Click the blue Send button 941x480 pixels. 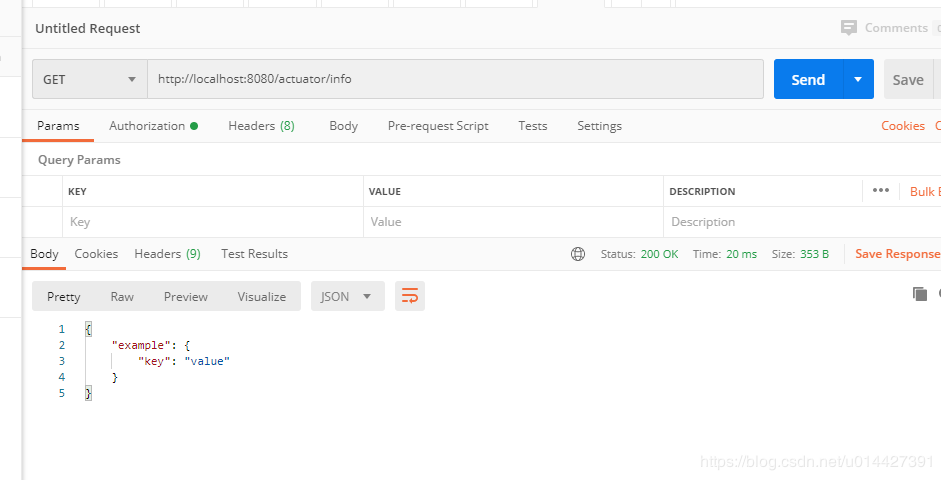coord(808,79)
